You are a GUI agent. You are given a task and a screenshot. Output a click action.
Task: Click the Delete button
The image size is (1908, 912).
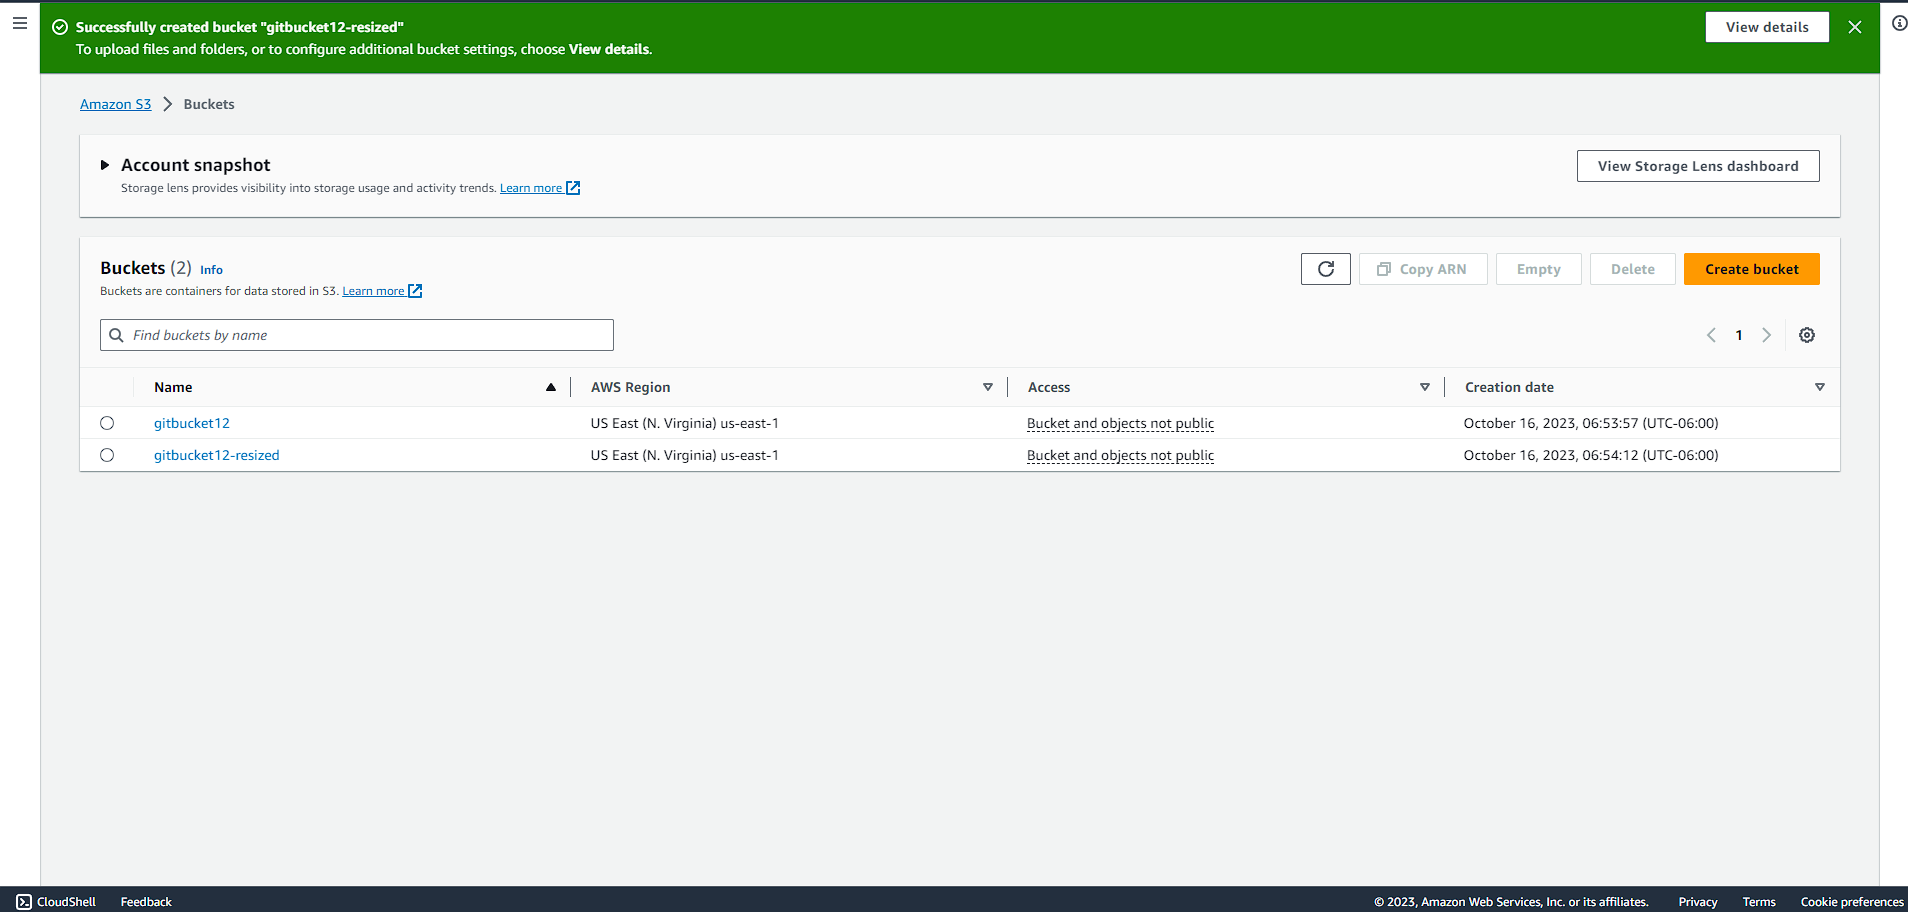tap(1633, 269)
